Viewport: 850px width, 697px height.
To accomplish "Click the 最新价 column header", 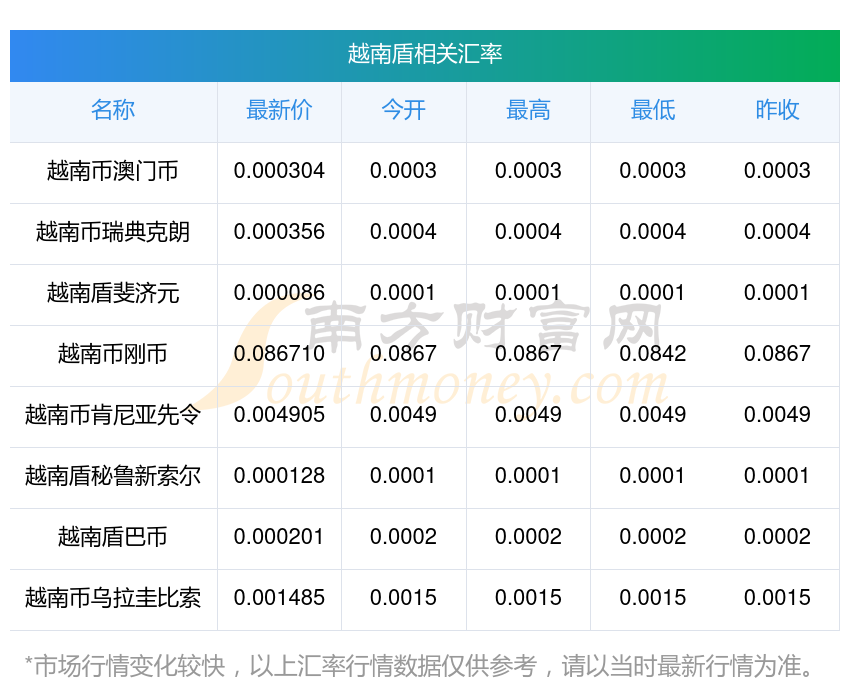I will (x=279, y=110).
